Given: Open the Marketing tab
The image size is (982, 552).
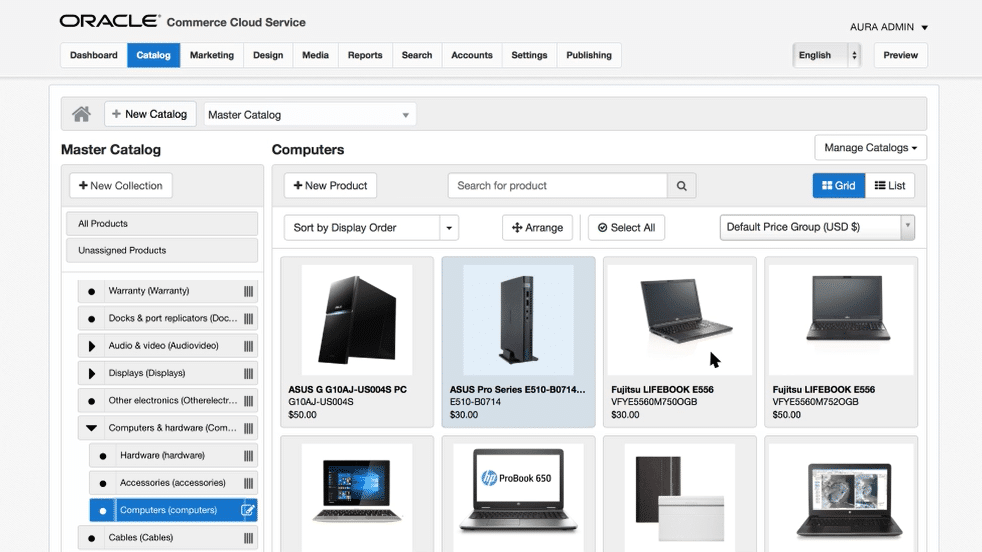Looking at the screenshot, I should point(212,55).
